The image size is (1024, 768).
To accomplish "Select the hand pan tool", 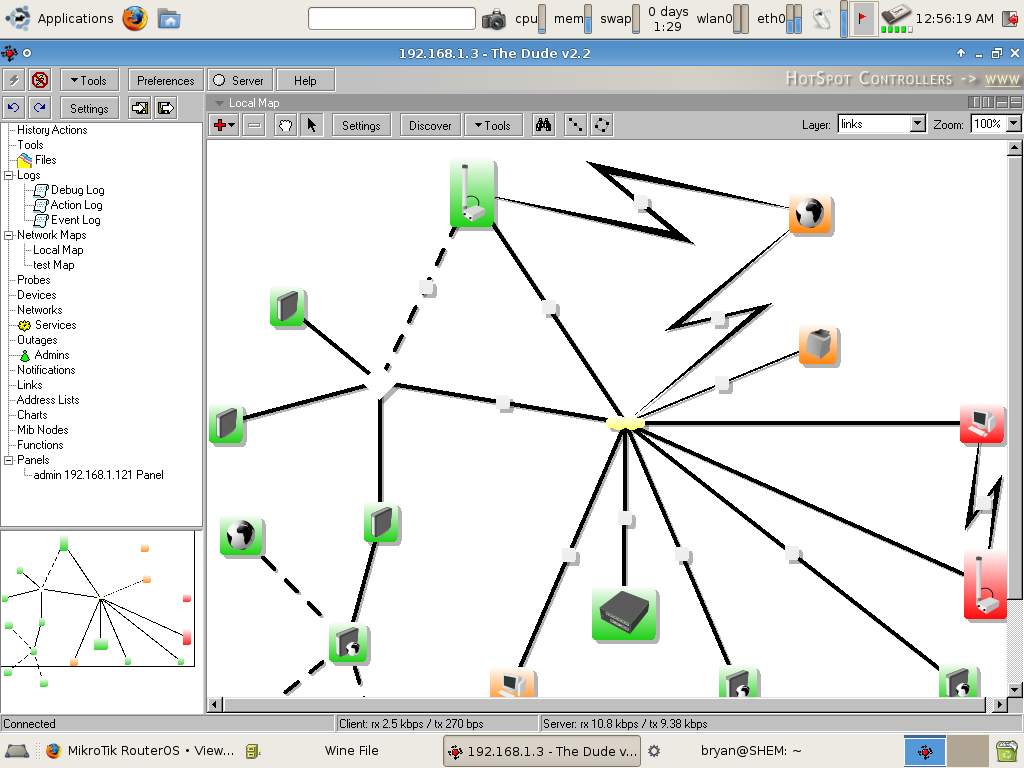I will click(285, 125).
